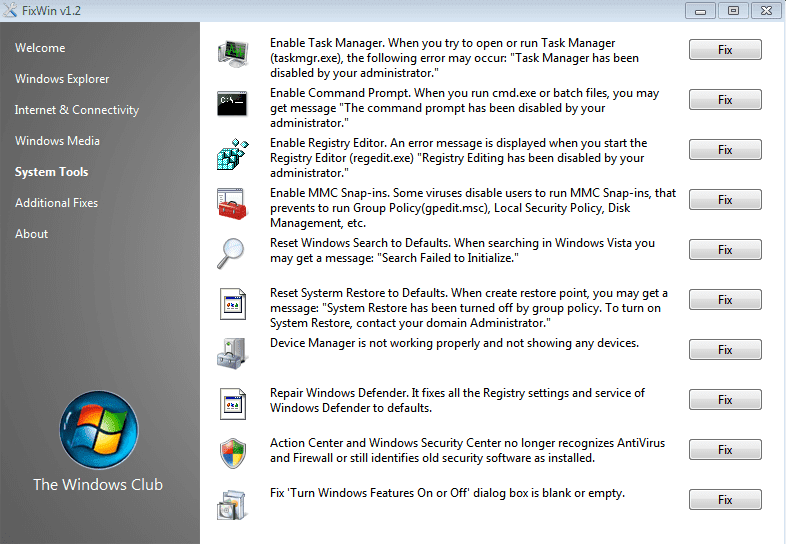Screen dimensions: 786x544
Task: Fix the Repair Windows Defender issue
Action: (x=725, y=400)
